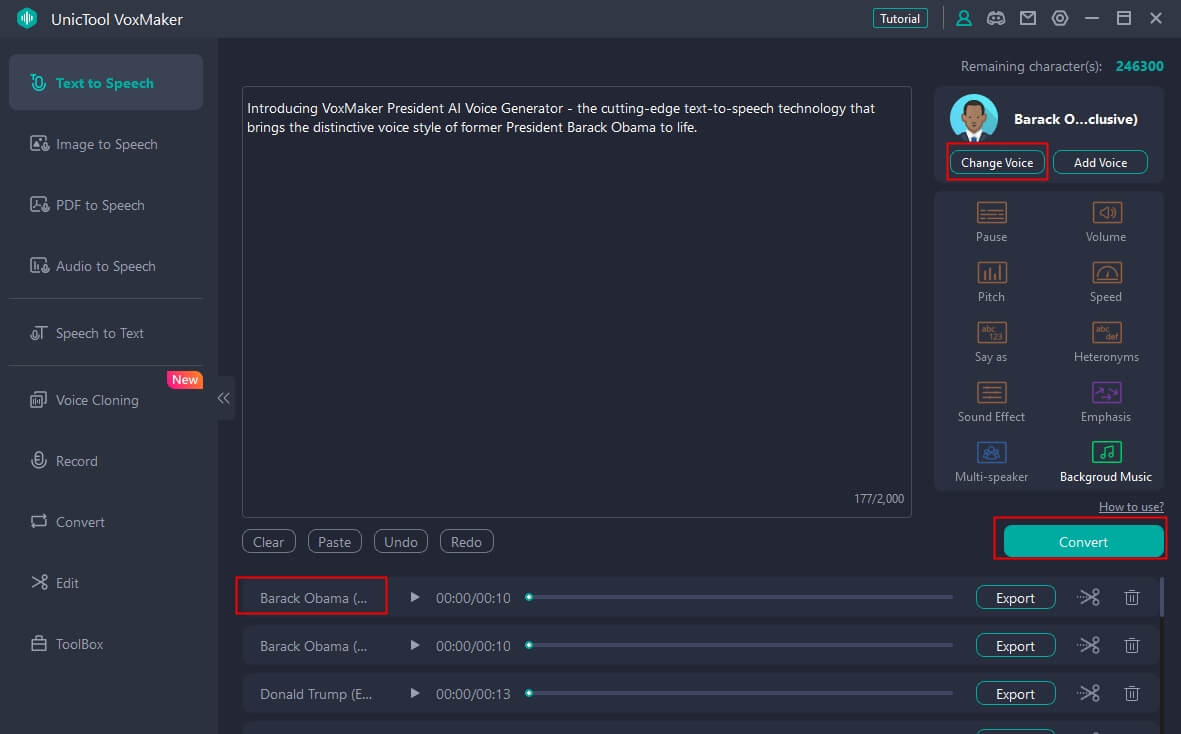Select the Emphasis tool icon
Screen dimensions: 1181x734
point(1106,393)
